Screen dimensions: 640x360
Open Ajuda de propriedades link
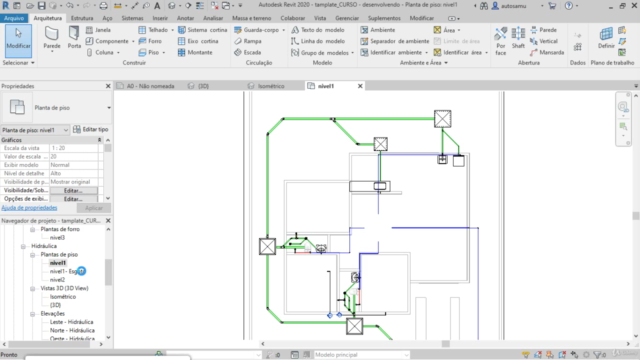point(29,208)
